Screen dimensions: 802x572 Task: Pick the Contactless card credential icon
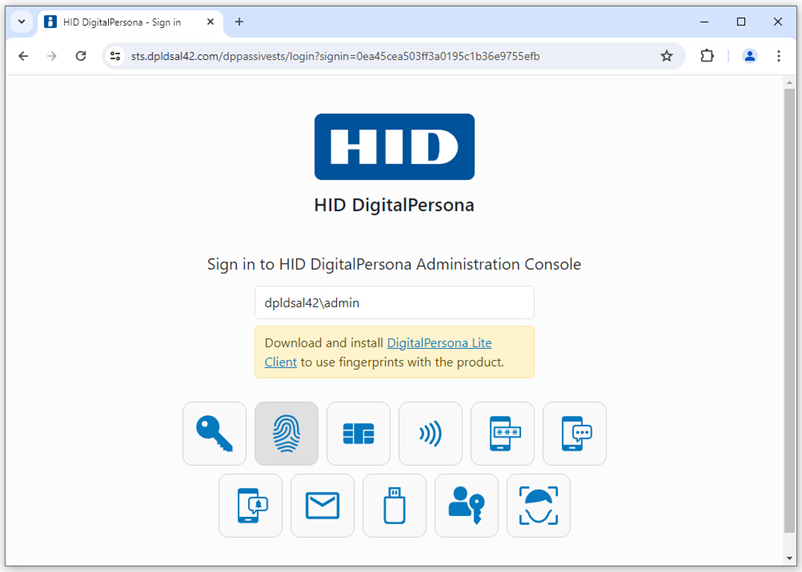pos(431,433)
